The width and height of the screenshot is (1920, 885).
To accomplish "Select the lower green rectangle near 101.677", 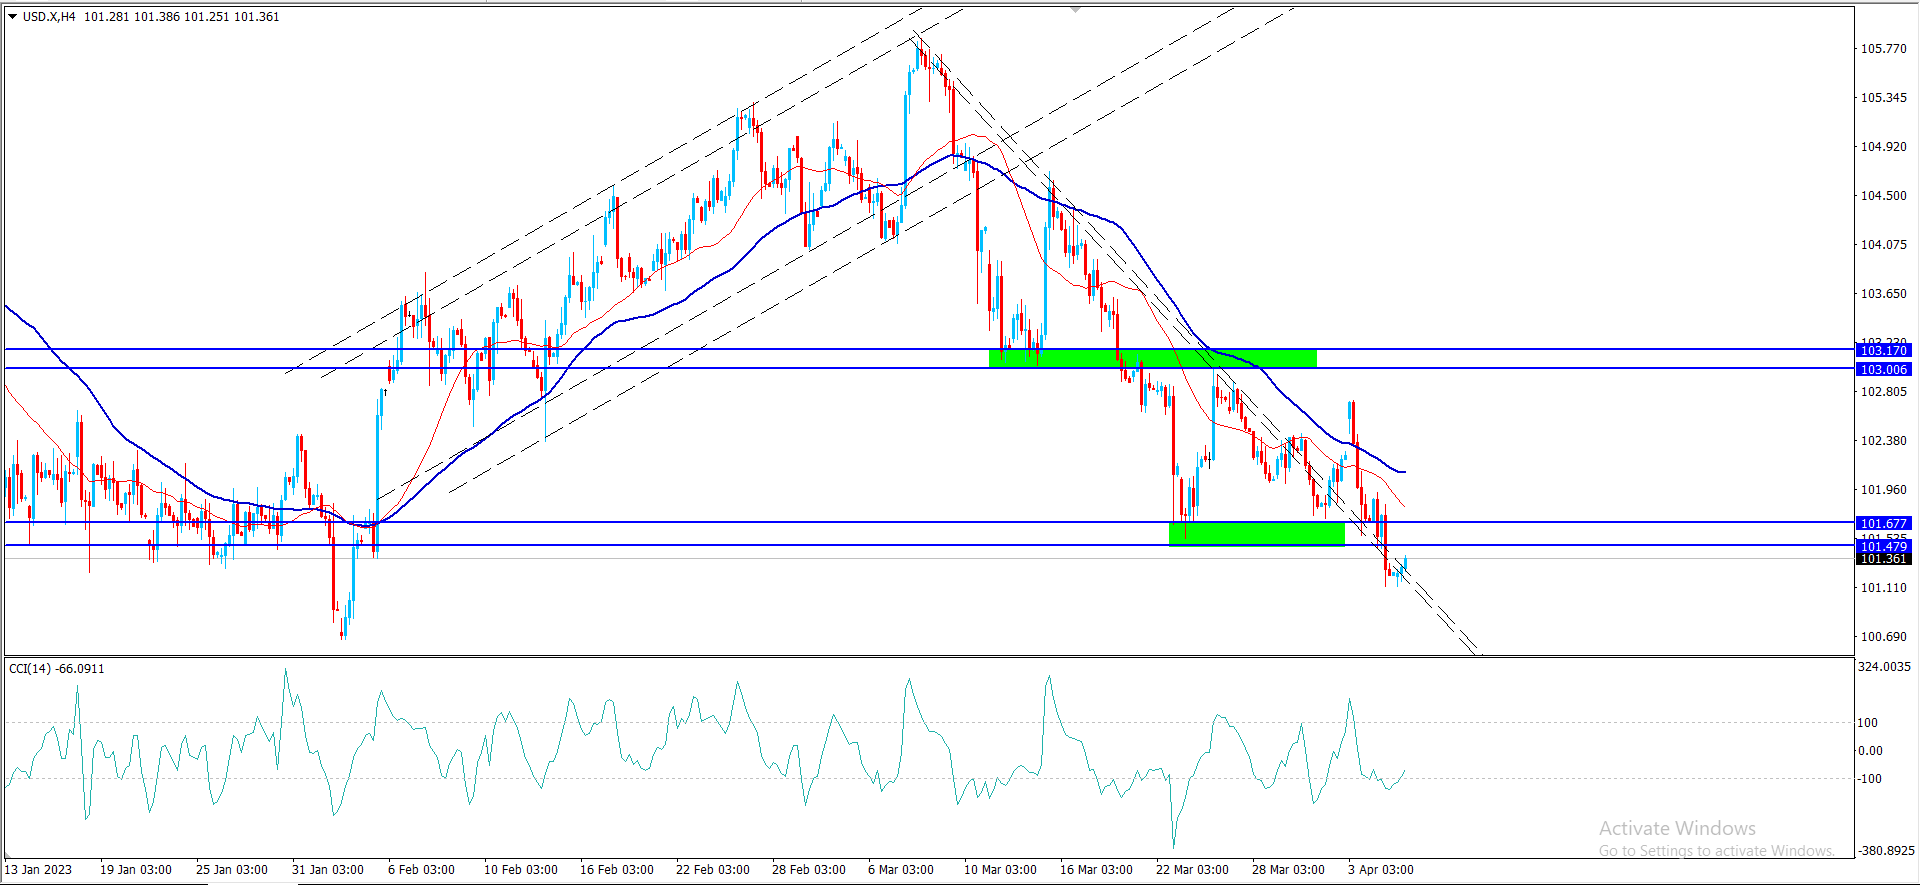I will pyautogui.click(x=1256, y=534).
